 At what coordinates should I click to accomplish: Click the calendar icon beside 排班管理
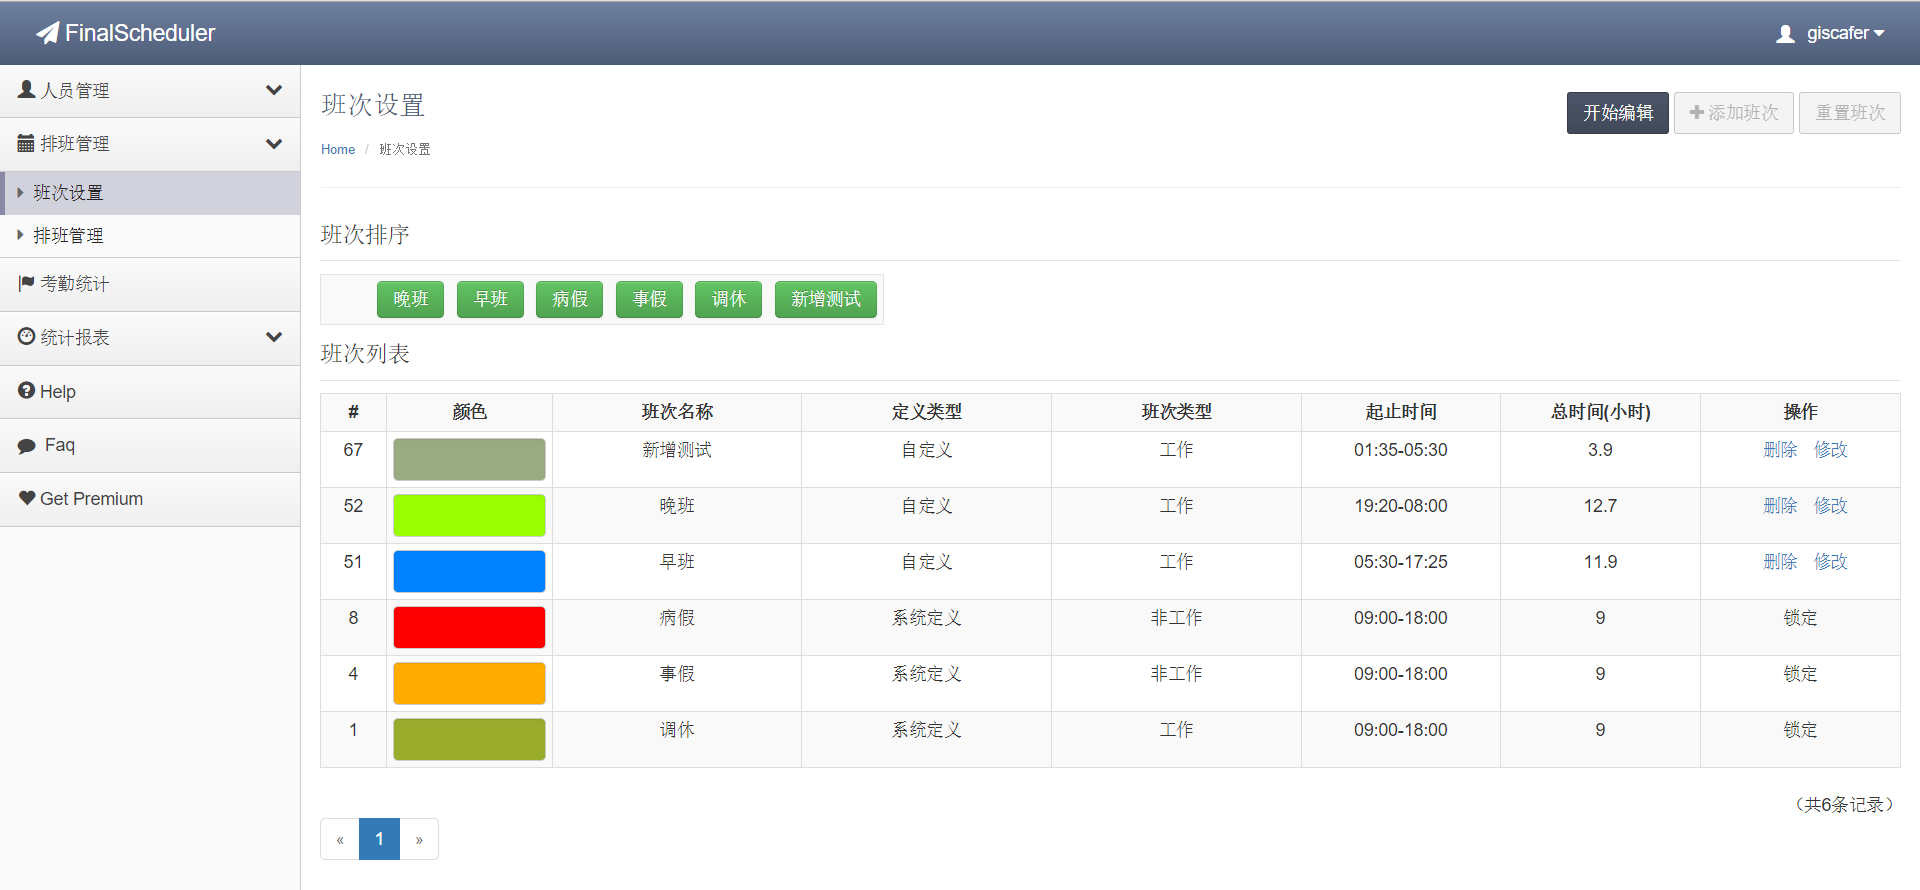[x=26, y=144]
